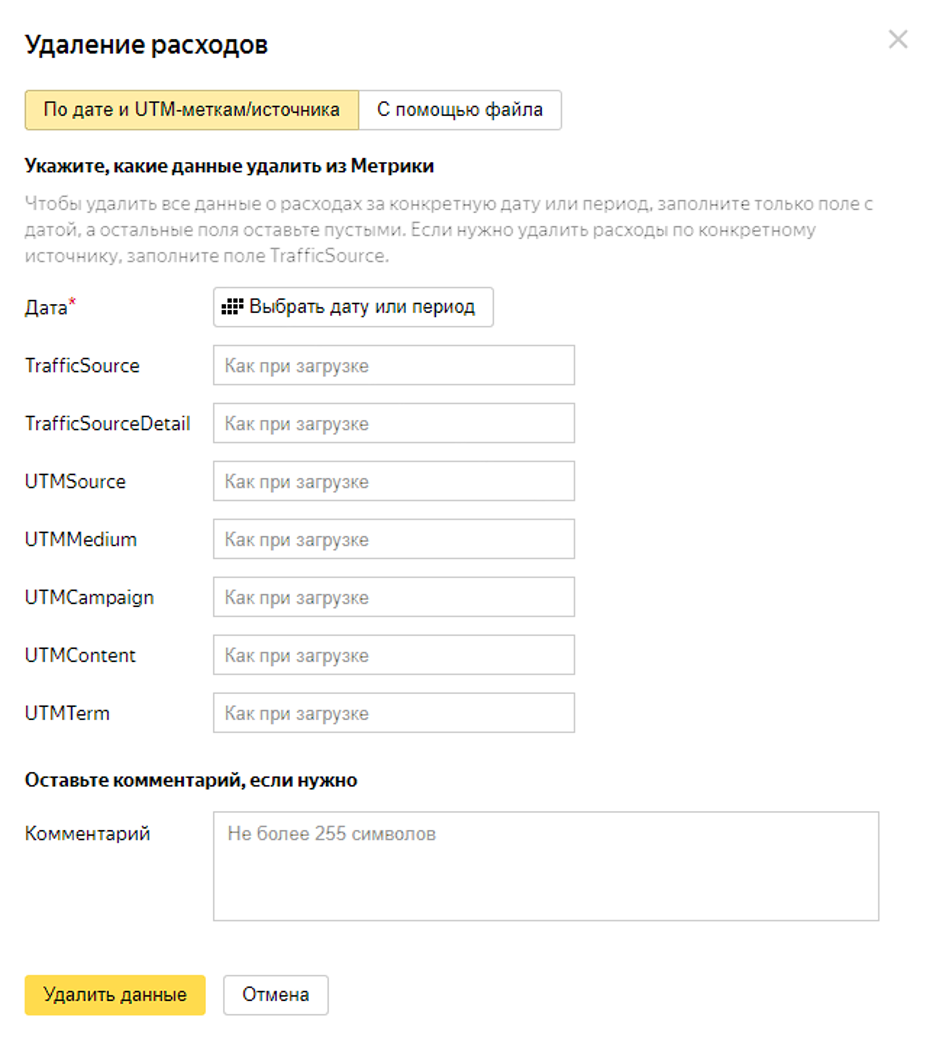Focus the UTMMedium text field

[394, 540]
